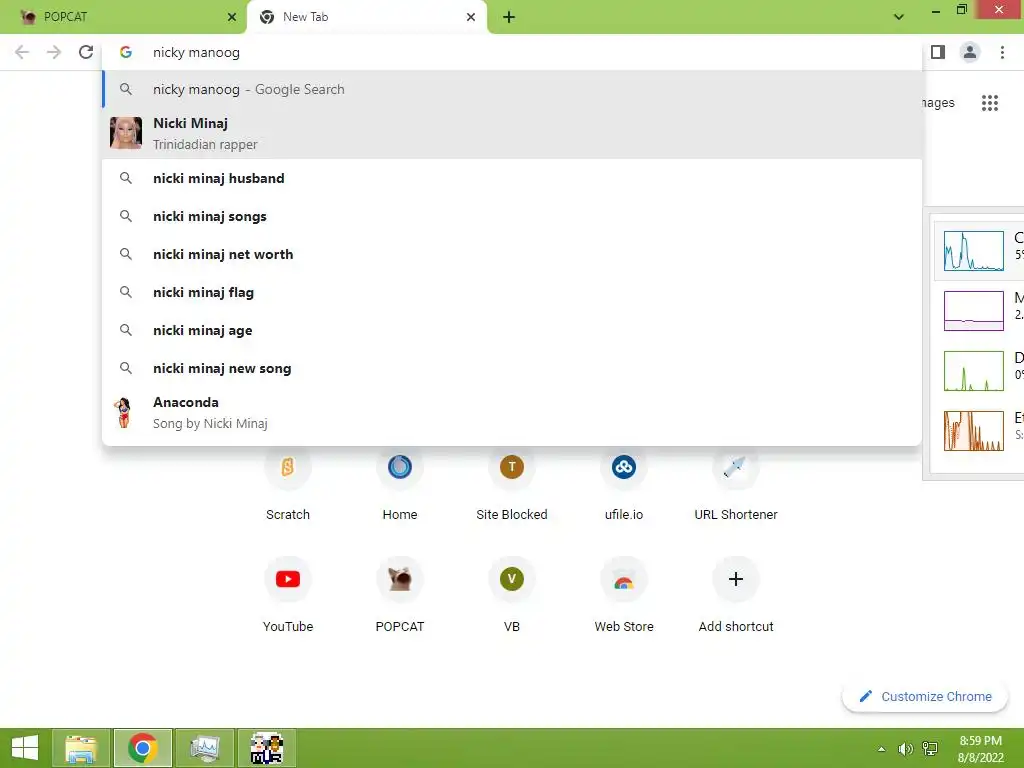Show hidden tray icons arrow

click(x=882, y=749)
